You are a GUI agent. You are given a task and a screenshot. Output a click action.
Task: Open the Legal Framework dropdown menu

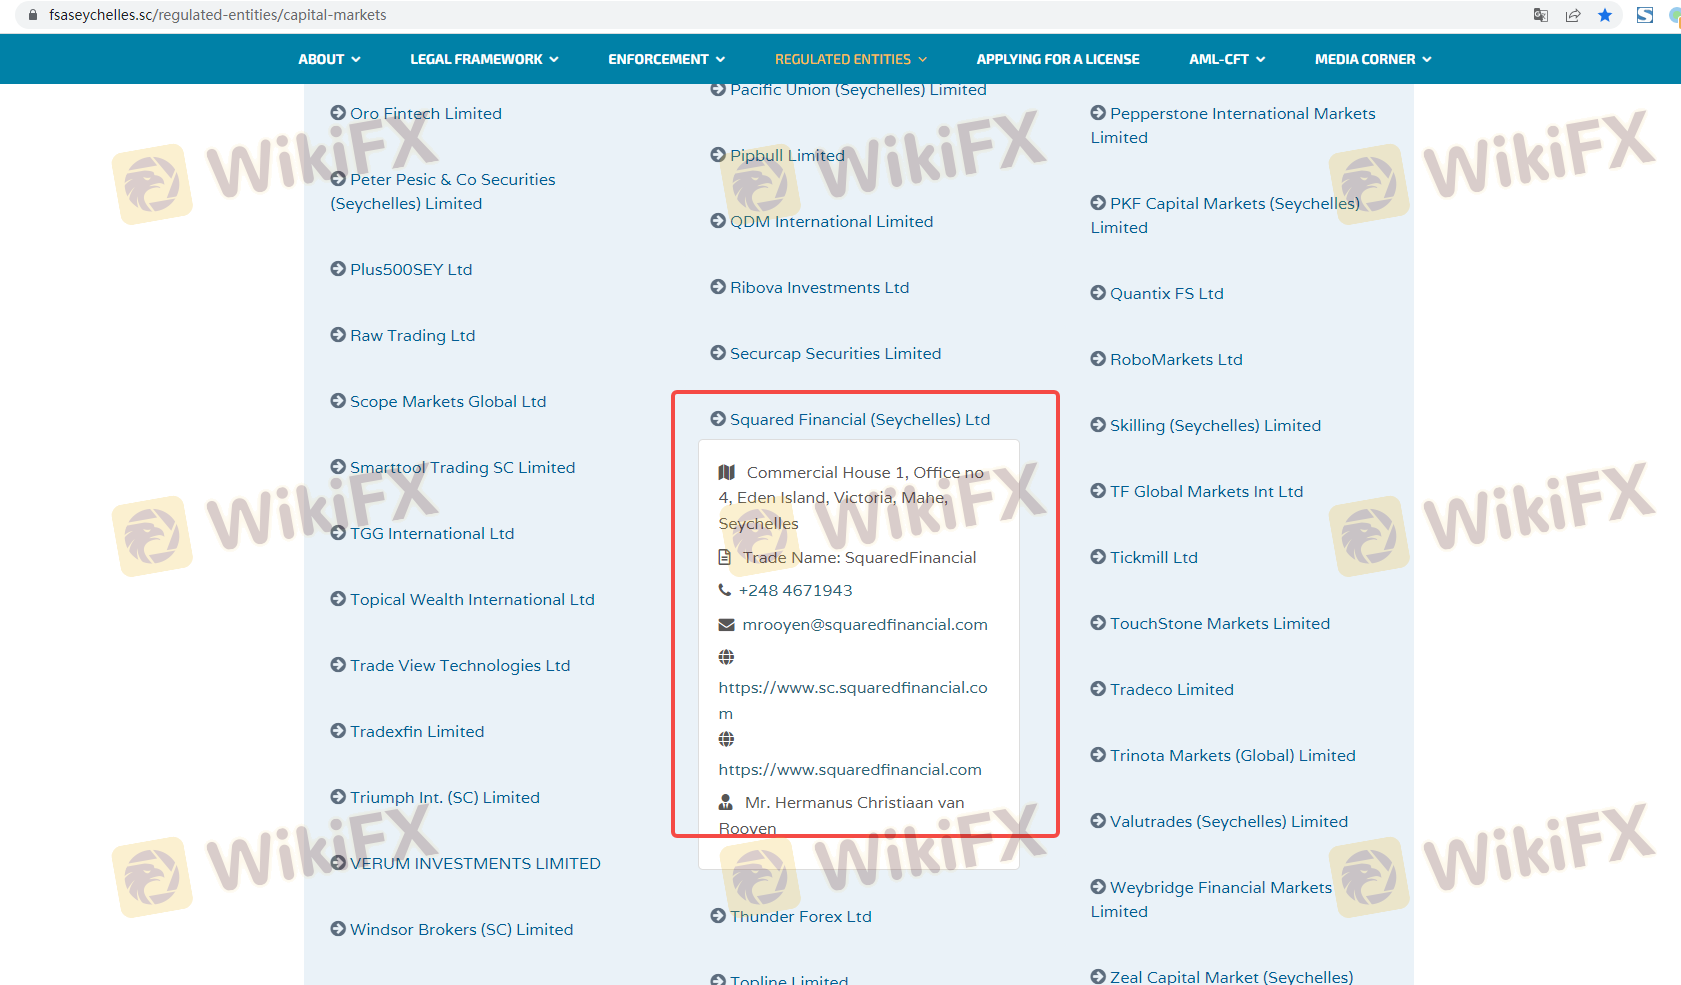coord(484,59)
